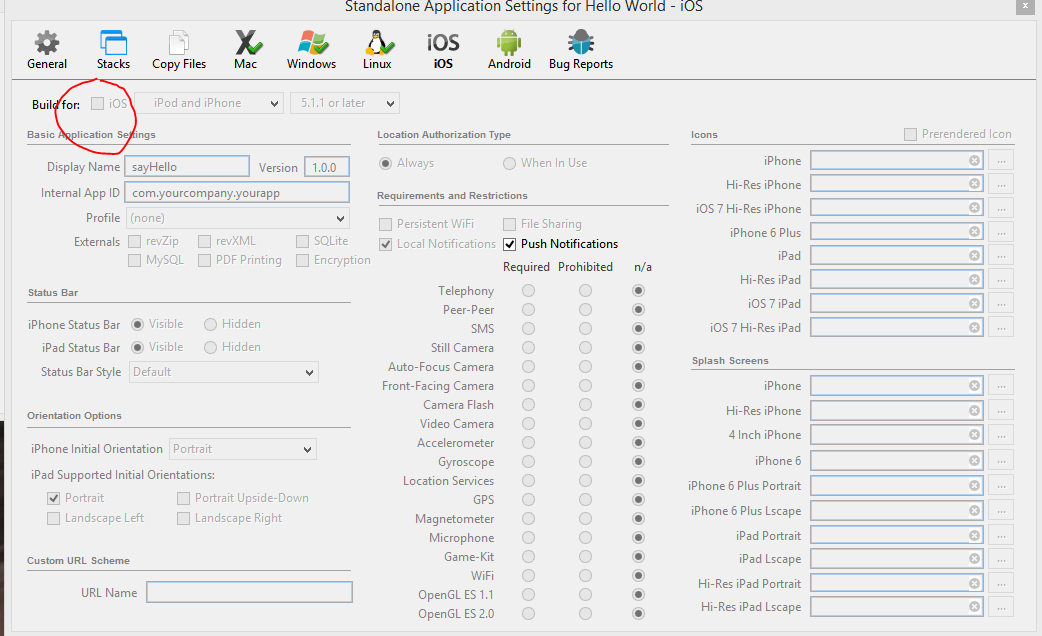Viewport: 1042px width, 636px height.
Task: Set Telephony to Required
Action: tap(528, 291)
